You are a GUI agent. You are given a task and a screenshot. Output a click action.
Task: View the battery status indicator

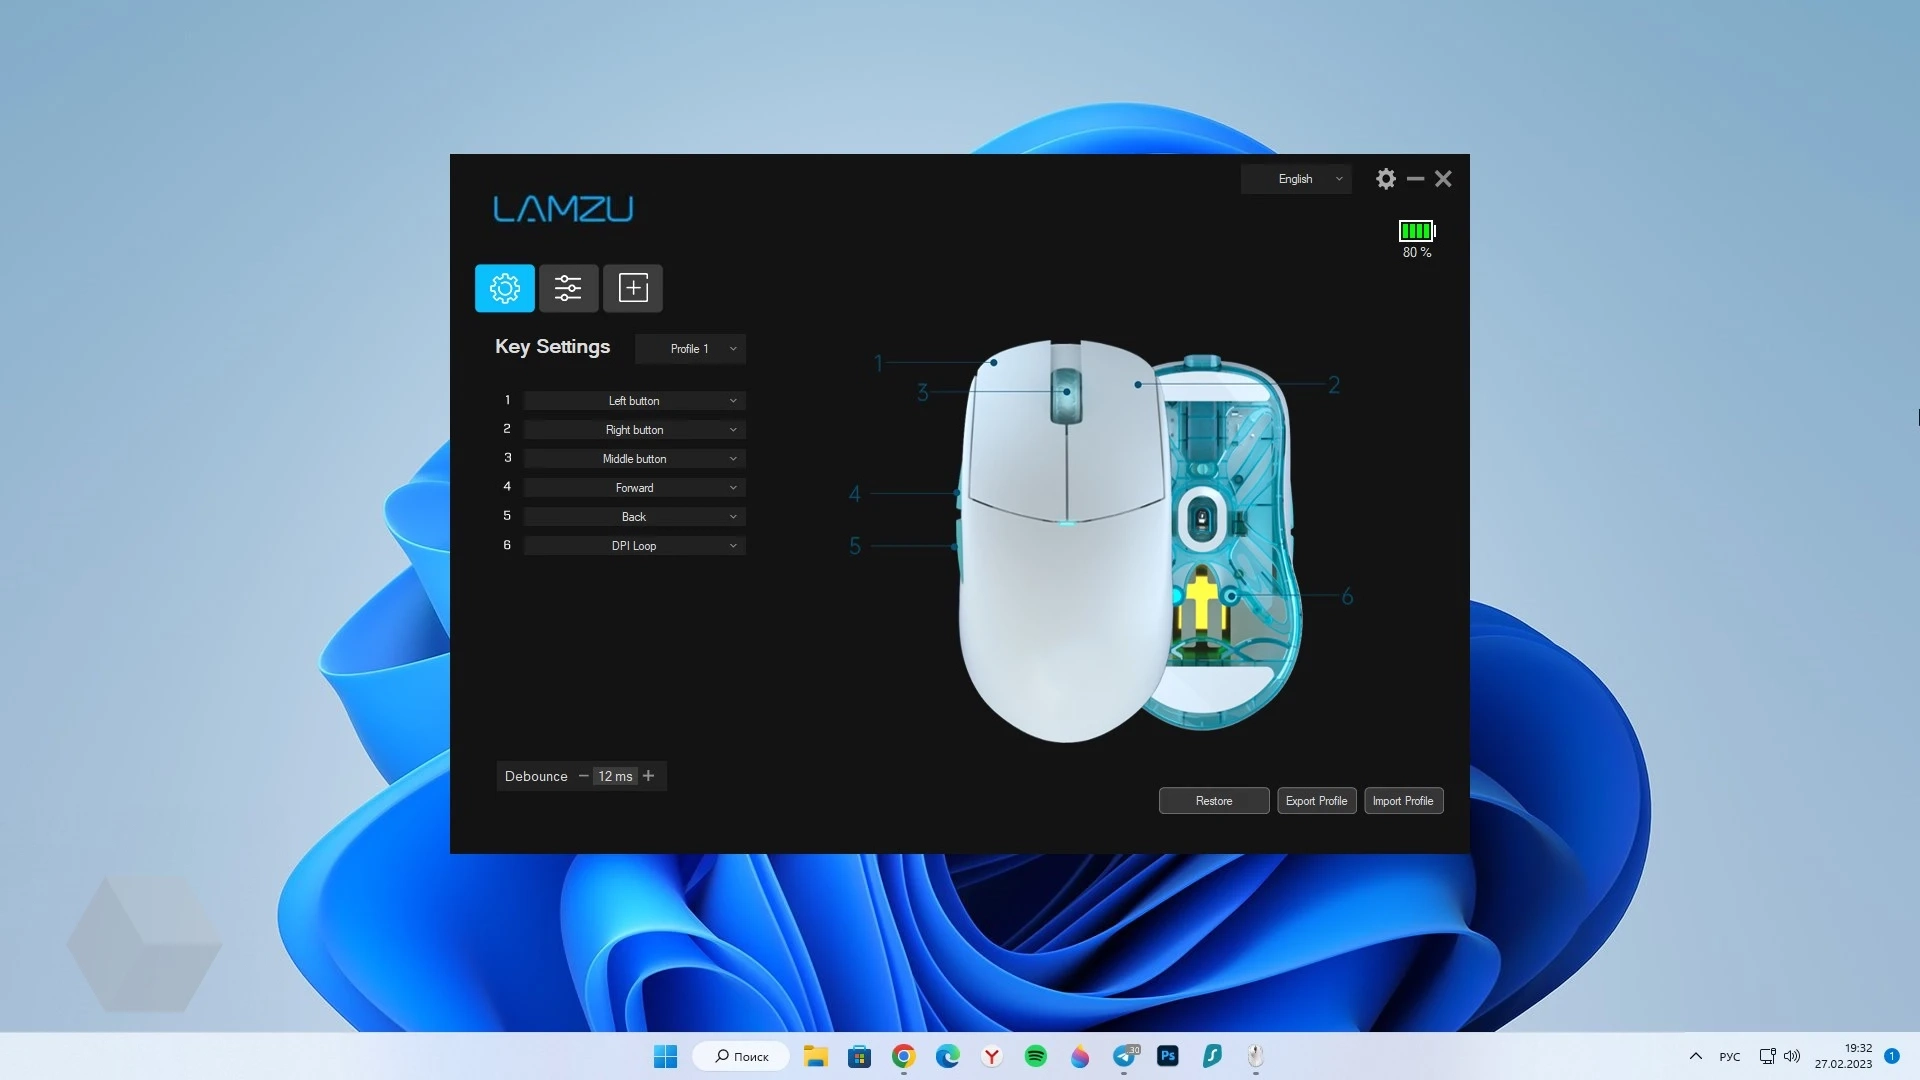coord(1416,239)
